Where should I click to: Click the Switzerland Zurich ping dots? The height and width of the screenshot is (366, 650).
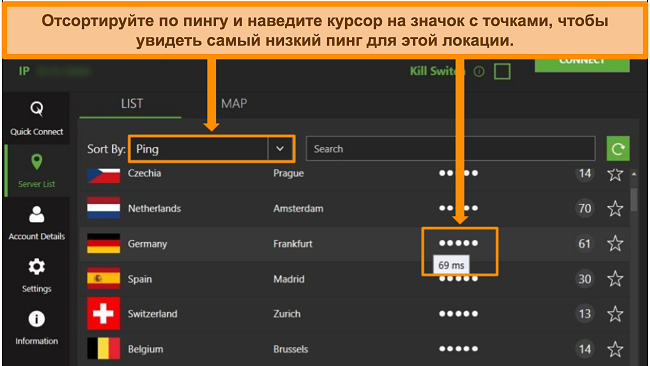458,314
